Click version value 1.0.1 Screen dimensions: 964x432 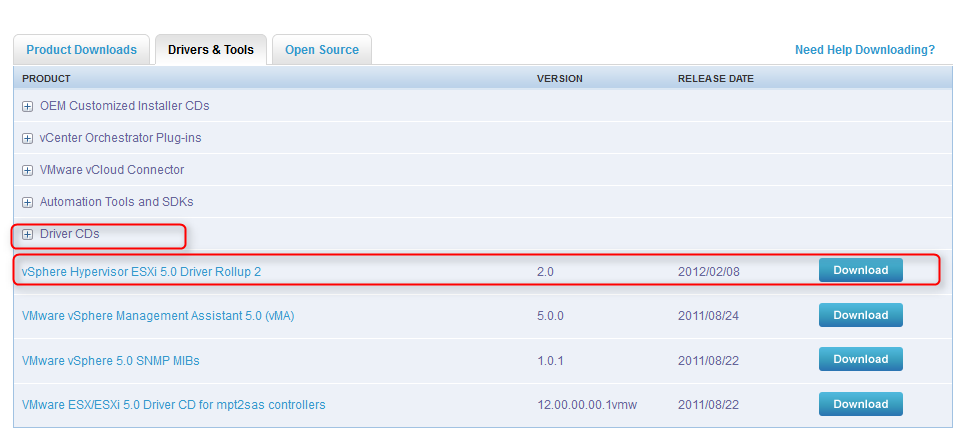[x=549, y=361]
